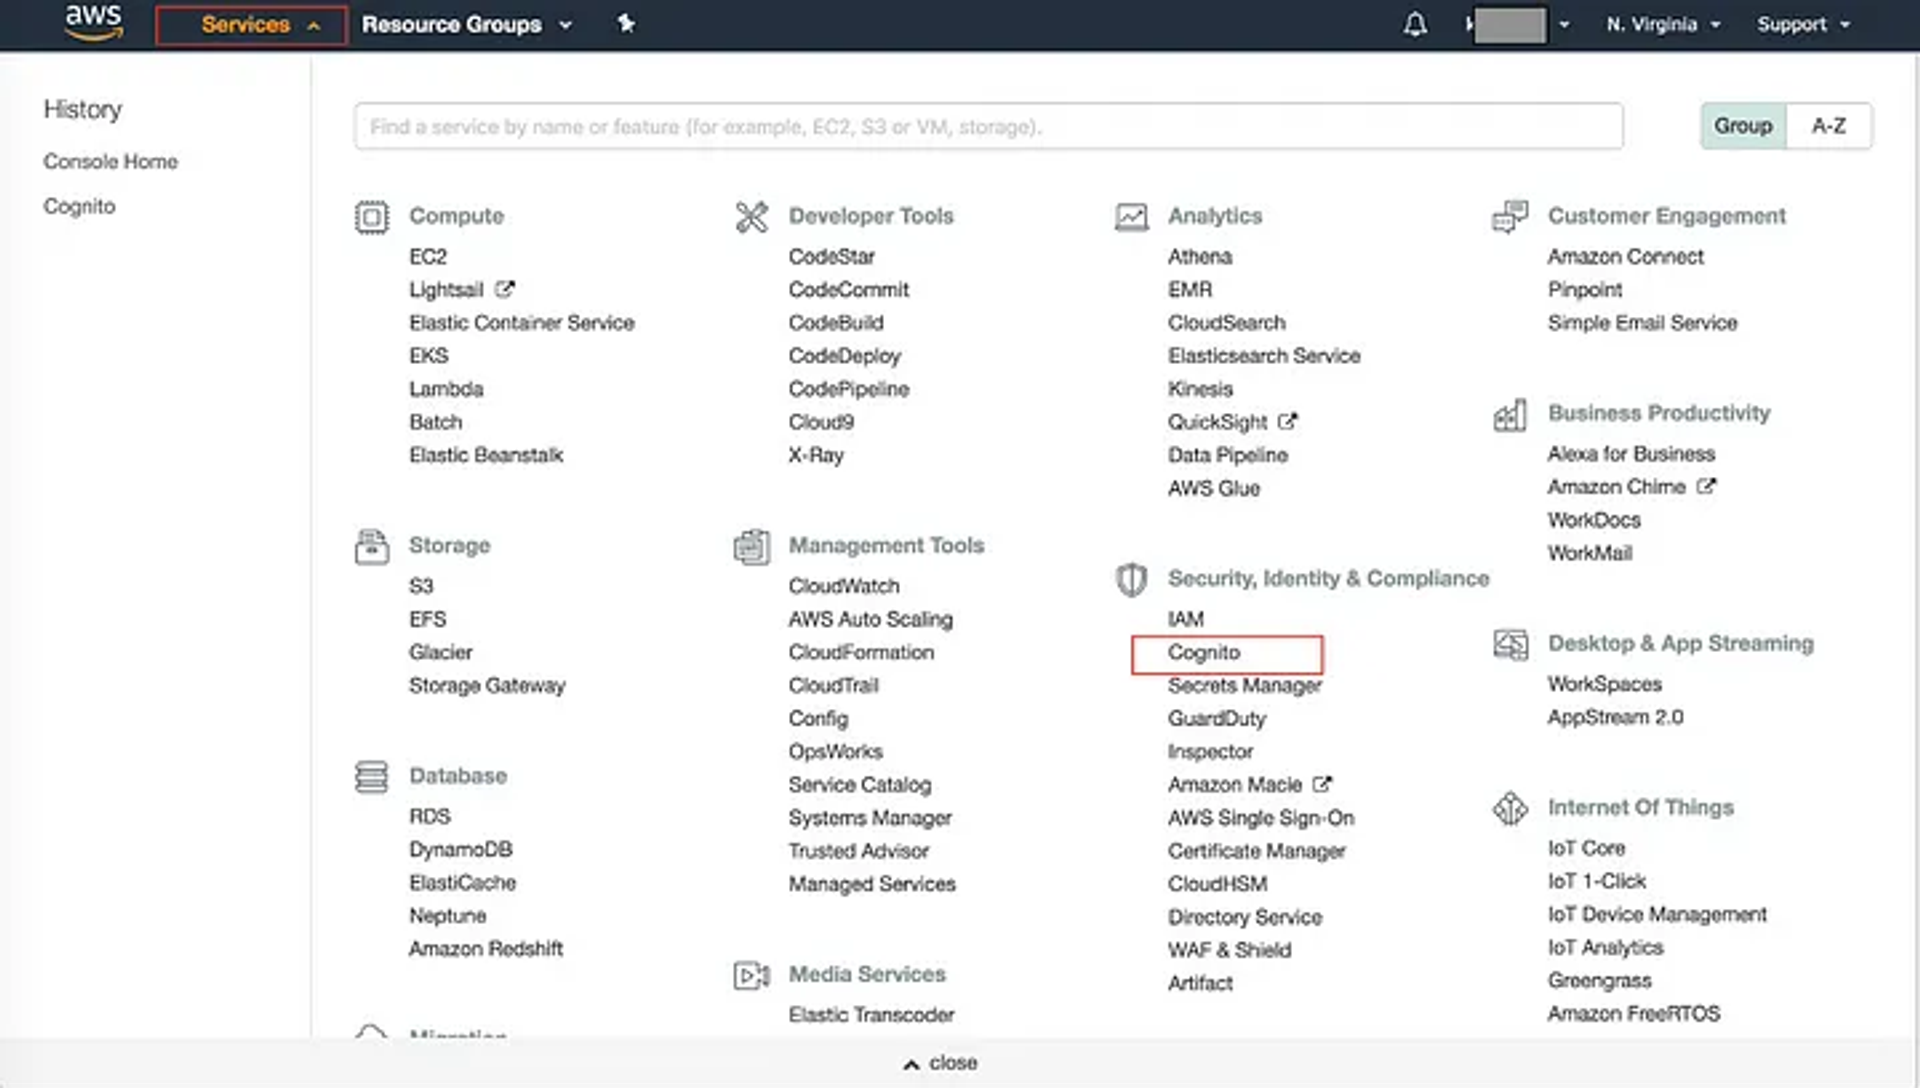This screenshot has height=1088, width=1920.
Task: Open the Athena service
Action: [x=1200, y=257]
